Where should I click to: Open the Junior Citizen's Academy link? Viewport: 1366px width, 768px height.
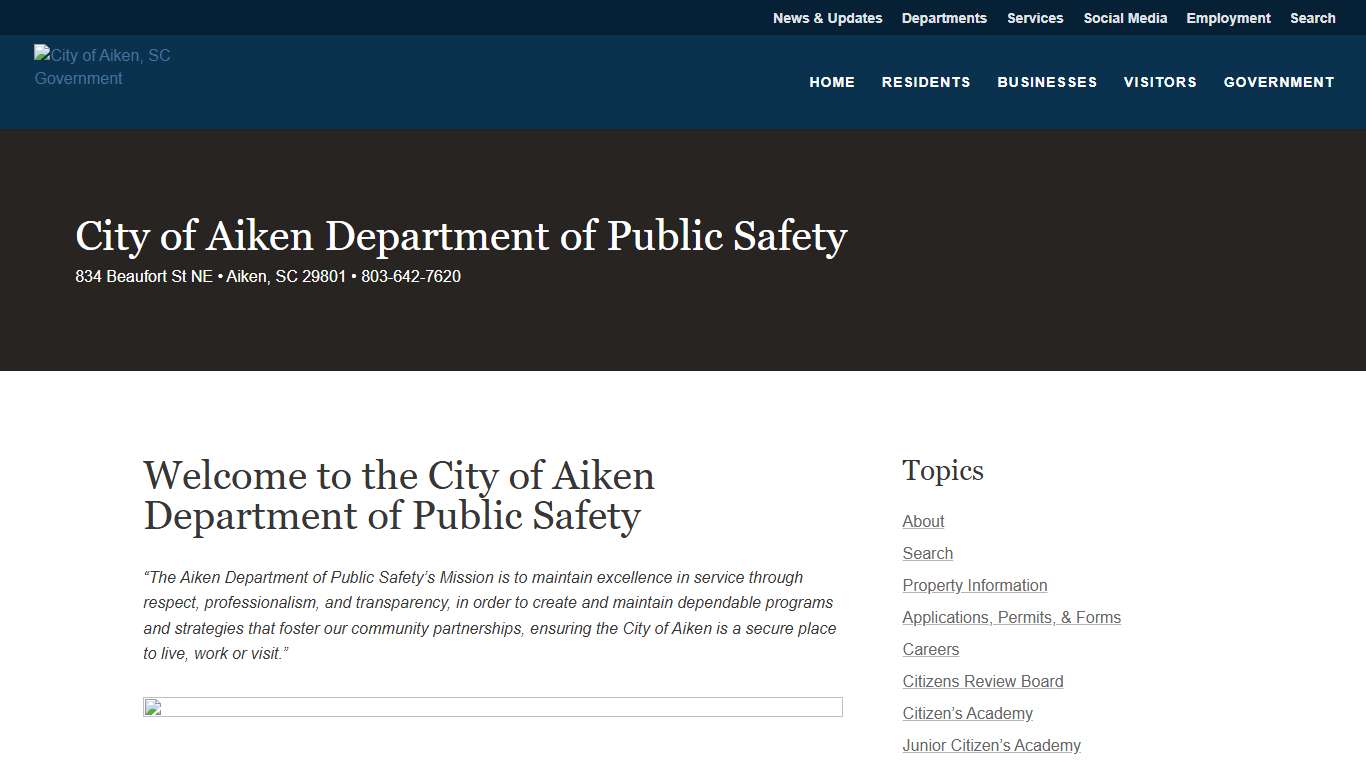991,745
